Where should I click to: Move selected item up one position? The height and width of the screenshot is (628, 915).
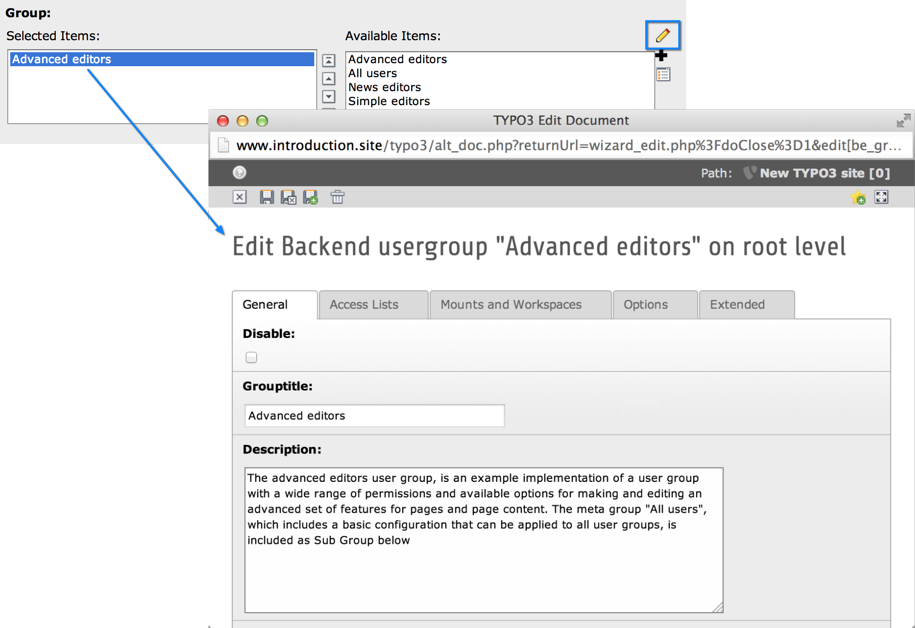coord(329,78)
